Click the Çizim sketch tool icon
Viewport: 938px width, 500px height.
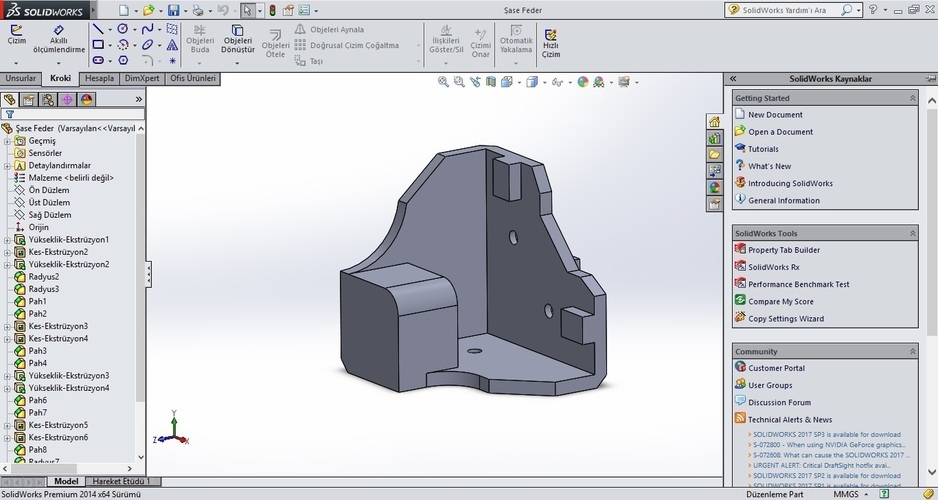pyautogui.click(x=17, y=35)
